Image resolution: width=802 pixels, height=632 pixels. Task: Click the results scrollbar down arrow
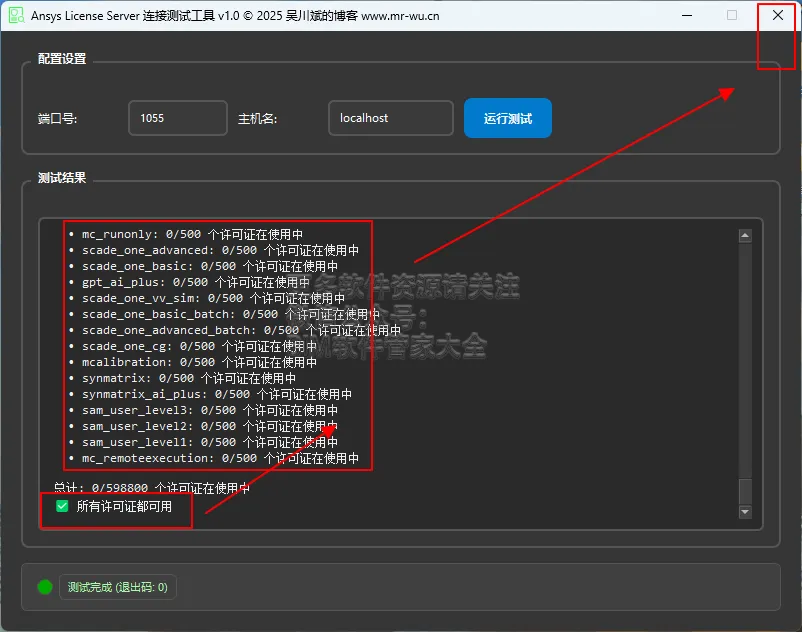[745, 512]
